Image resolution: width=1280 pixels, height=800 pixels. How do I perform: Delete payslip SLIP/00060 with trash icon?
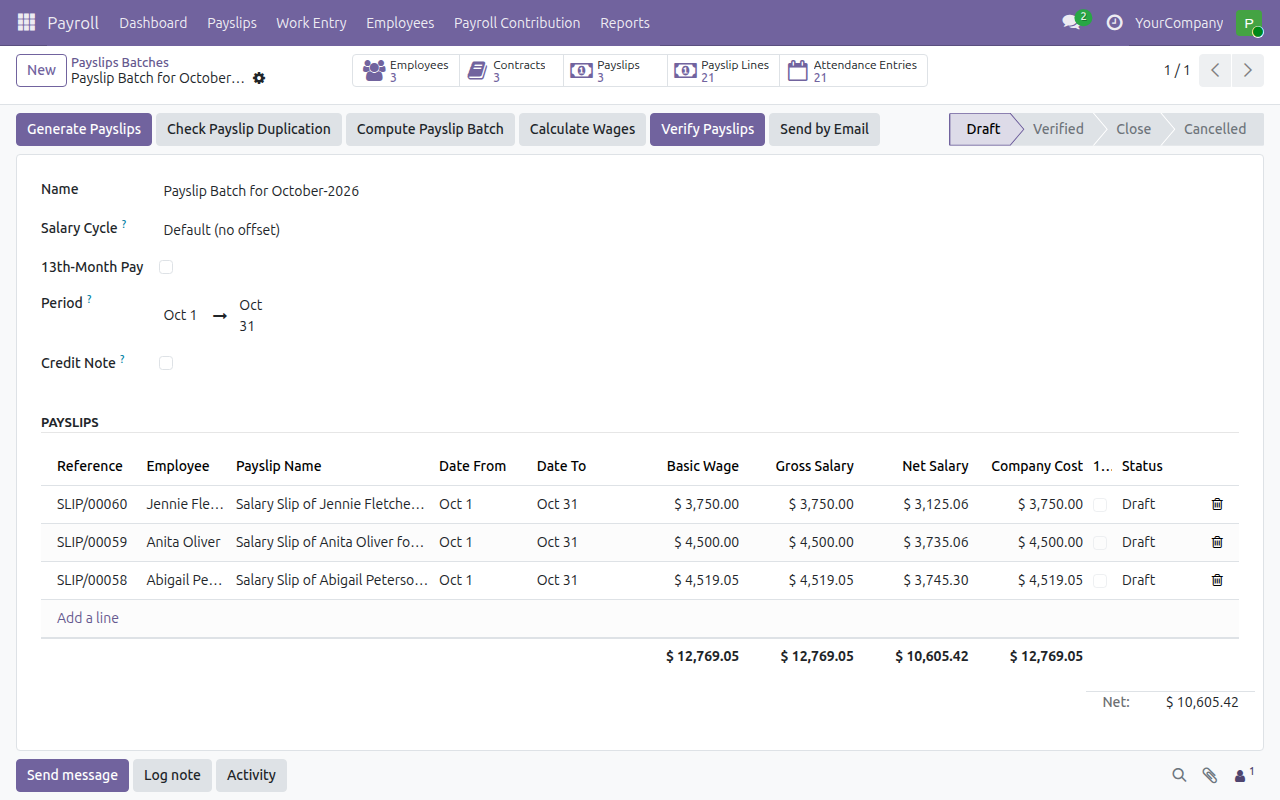pos(1217,504)
